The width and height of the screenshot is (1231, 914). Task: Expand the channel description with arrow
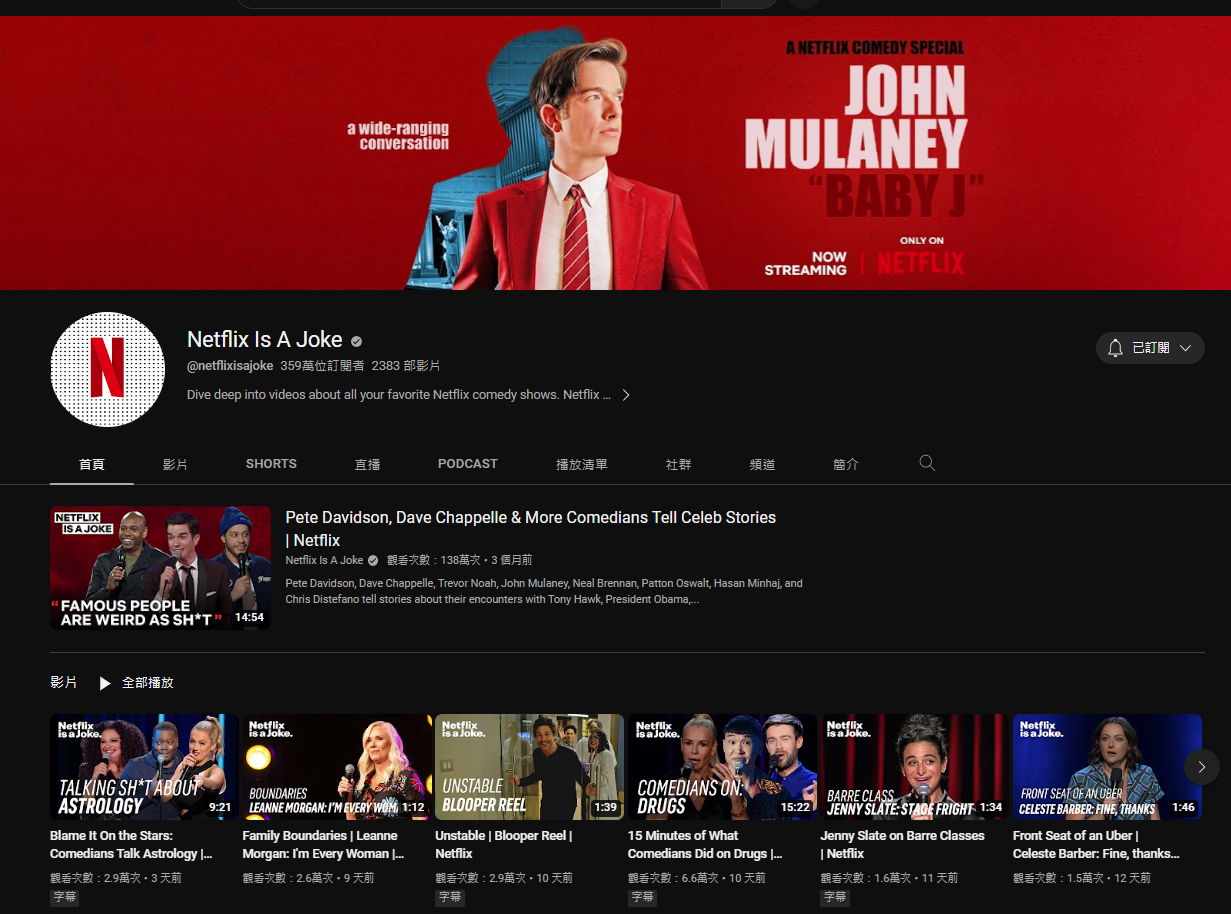[x=626, y=395]
